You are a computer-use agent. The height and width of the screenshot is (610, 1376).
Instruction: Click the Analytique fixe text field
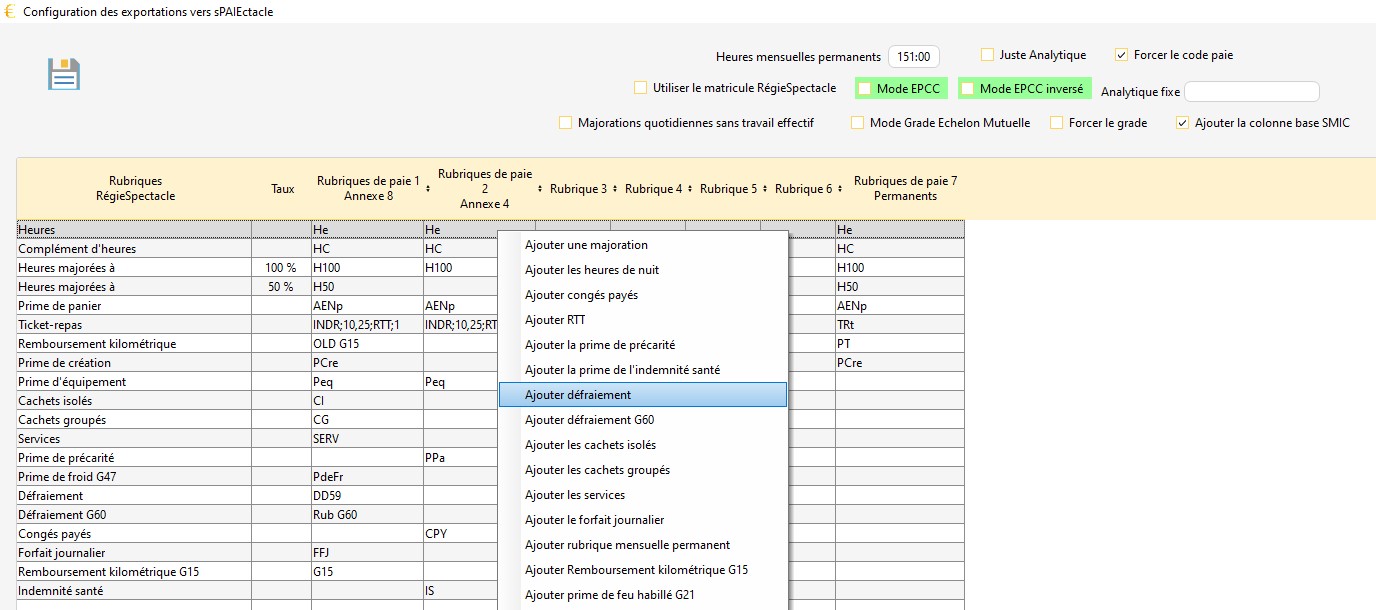click(1251, 92)
